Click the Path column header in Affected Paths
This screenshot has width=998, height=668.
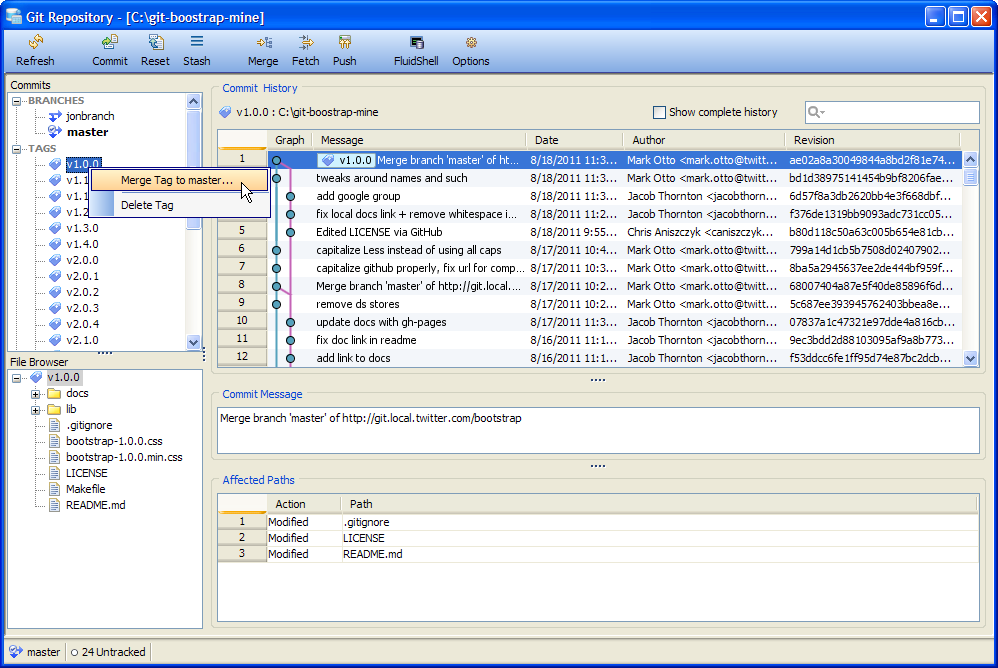pyautogui.click(x=659, y=504)
